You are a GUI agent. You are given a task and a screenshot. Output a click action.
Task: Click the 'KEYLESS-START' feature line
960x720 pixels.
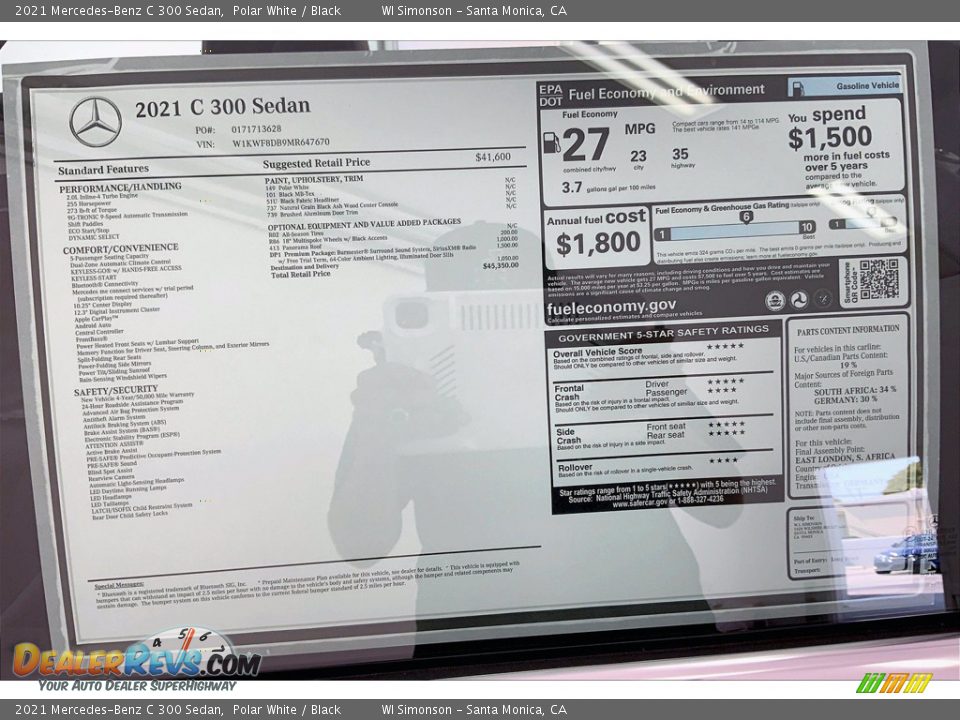pos(94,278)
